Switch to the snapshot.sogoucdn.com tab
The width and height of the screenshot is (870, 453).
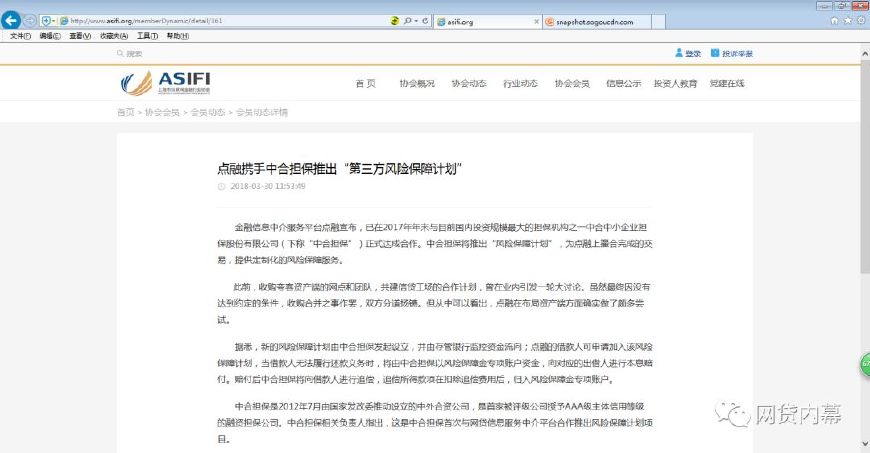pos(596,22)
